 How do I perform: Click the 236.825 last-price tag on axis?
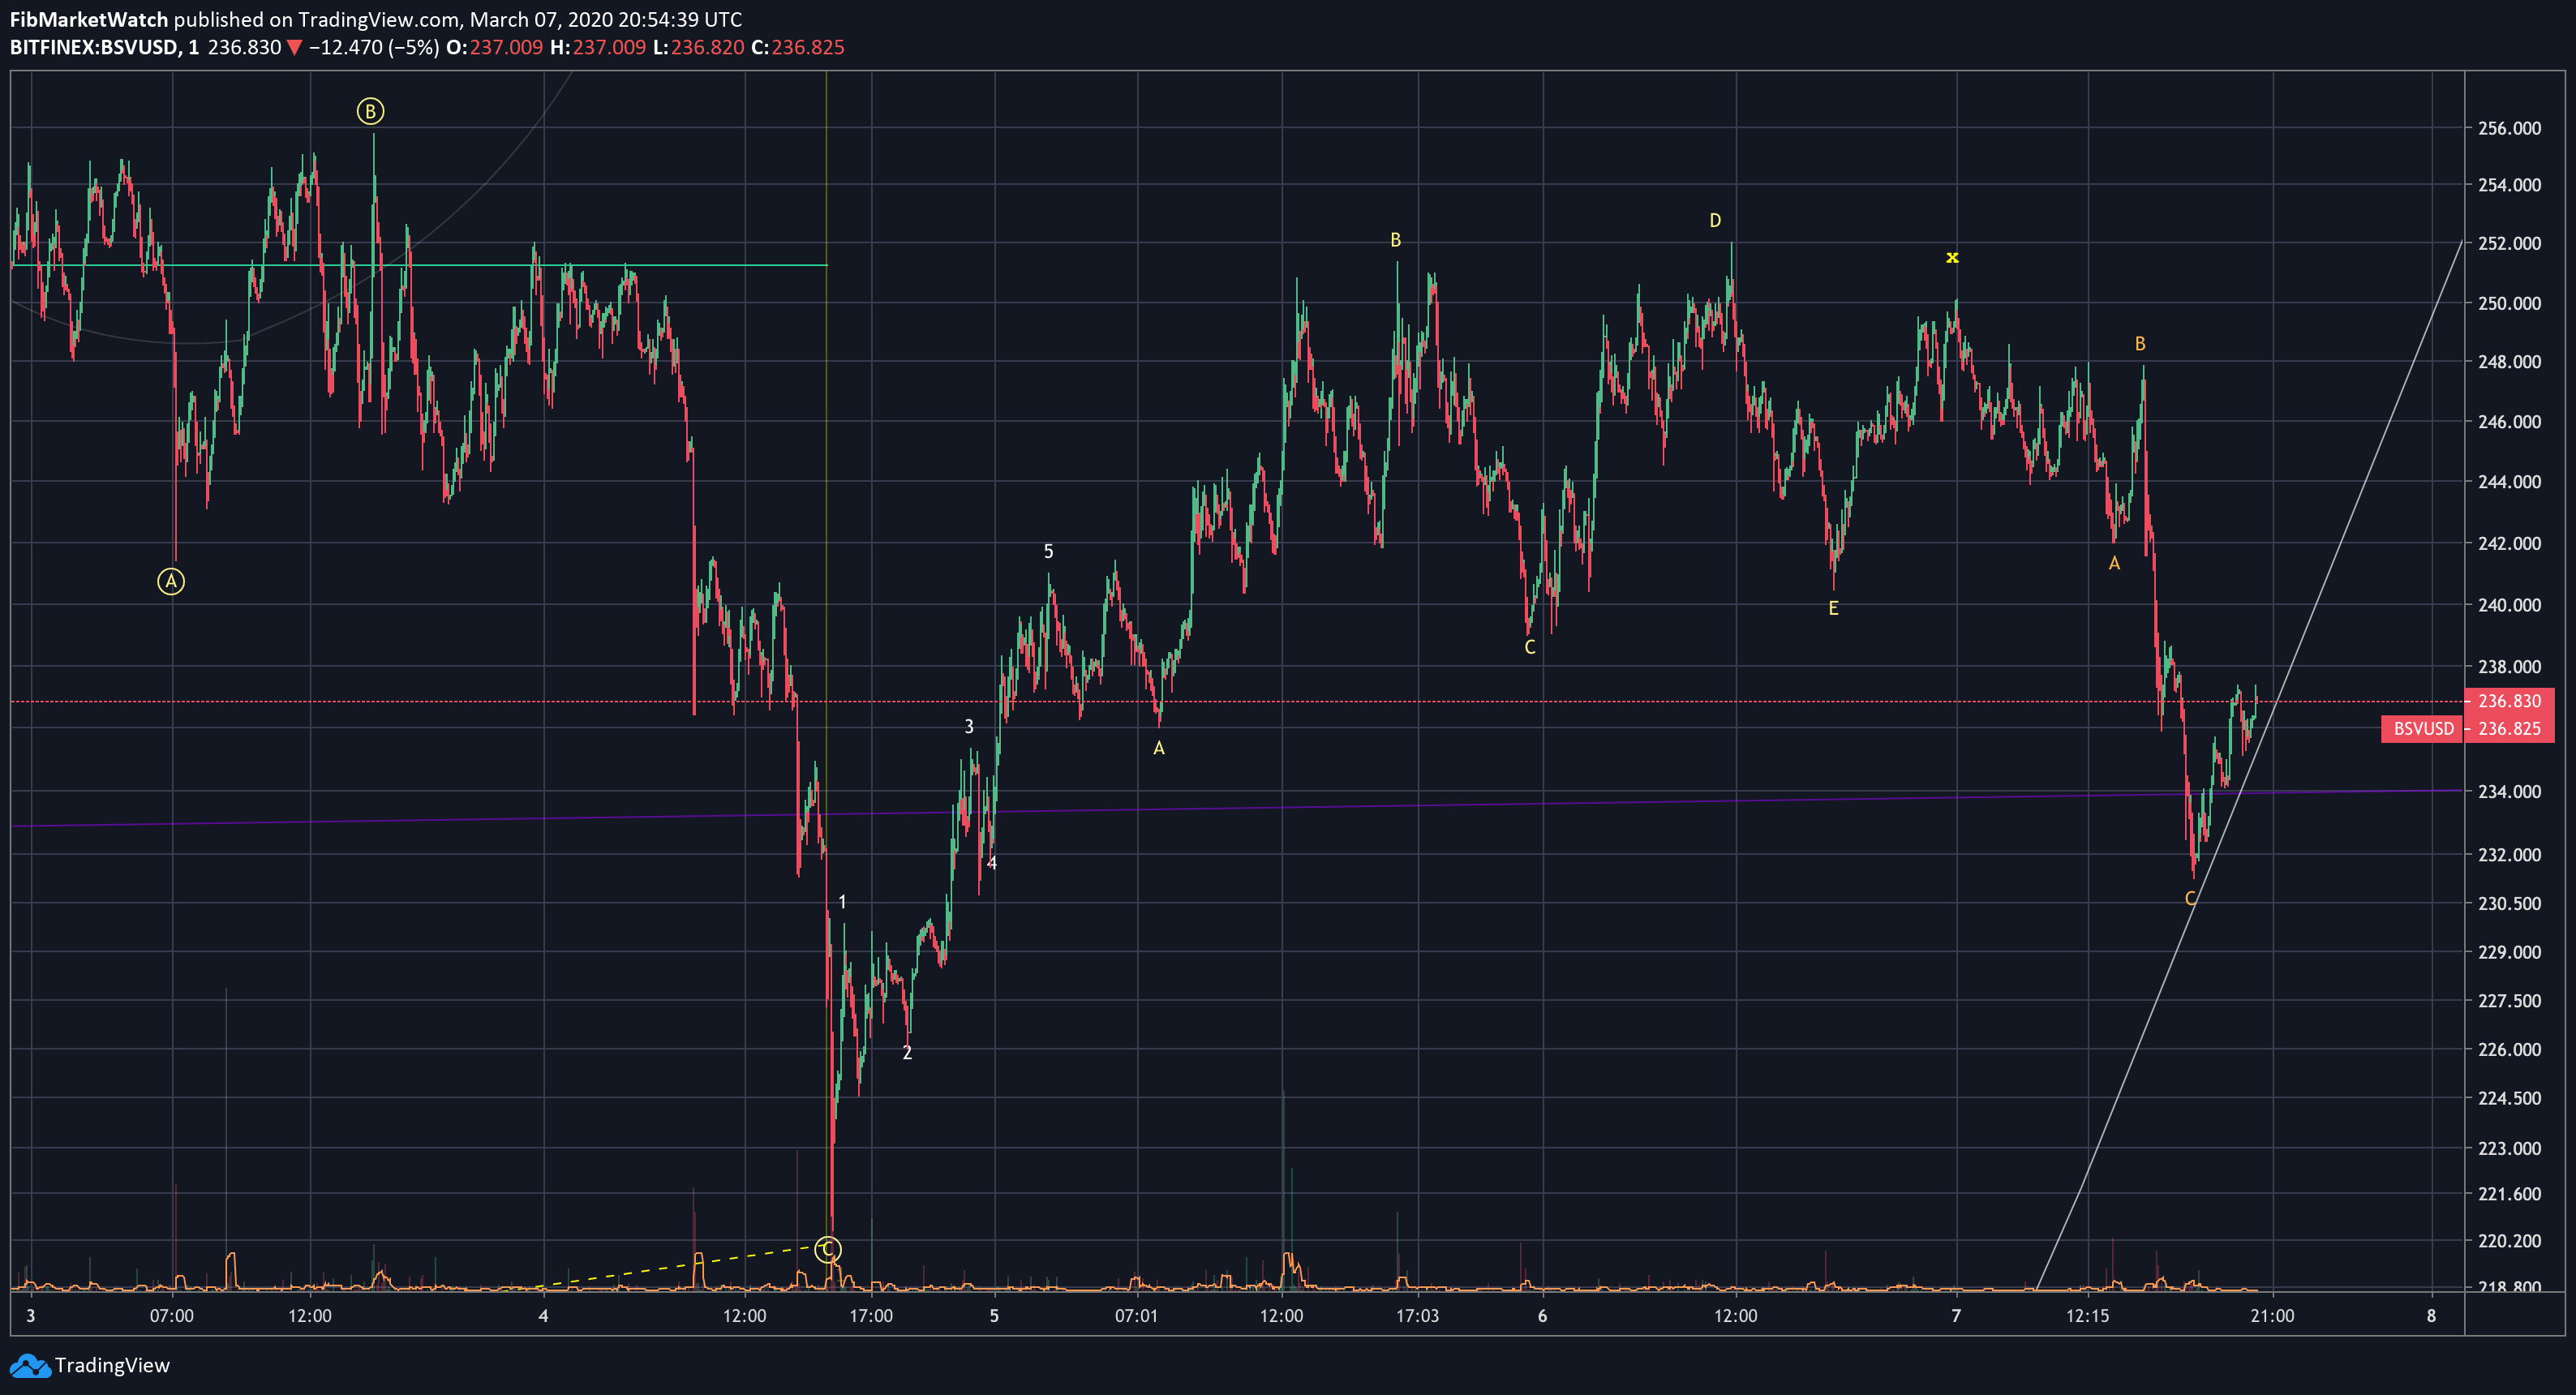pyautogui.click(x=2509, y=728)
